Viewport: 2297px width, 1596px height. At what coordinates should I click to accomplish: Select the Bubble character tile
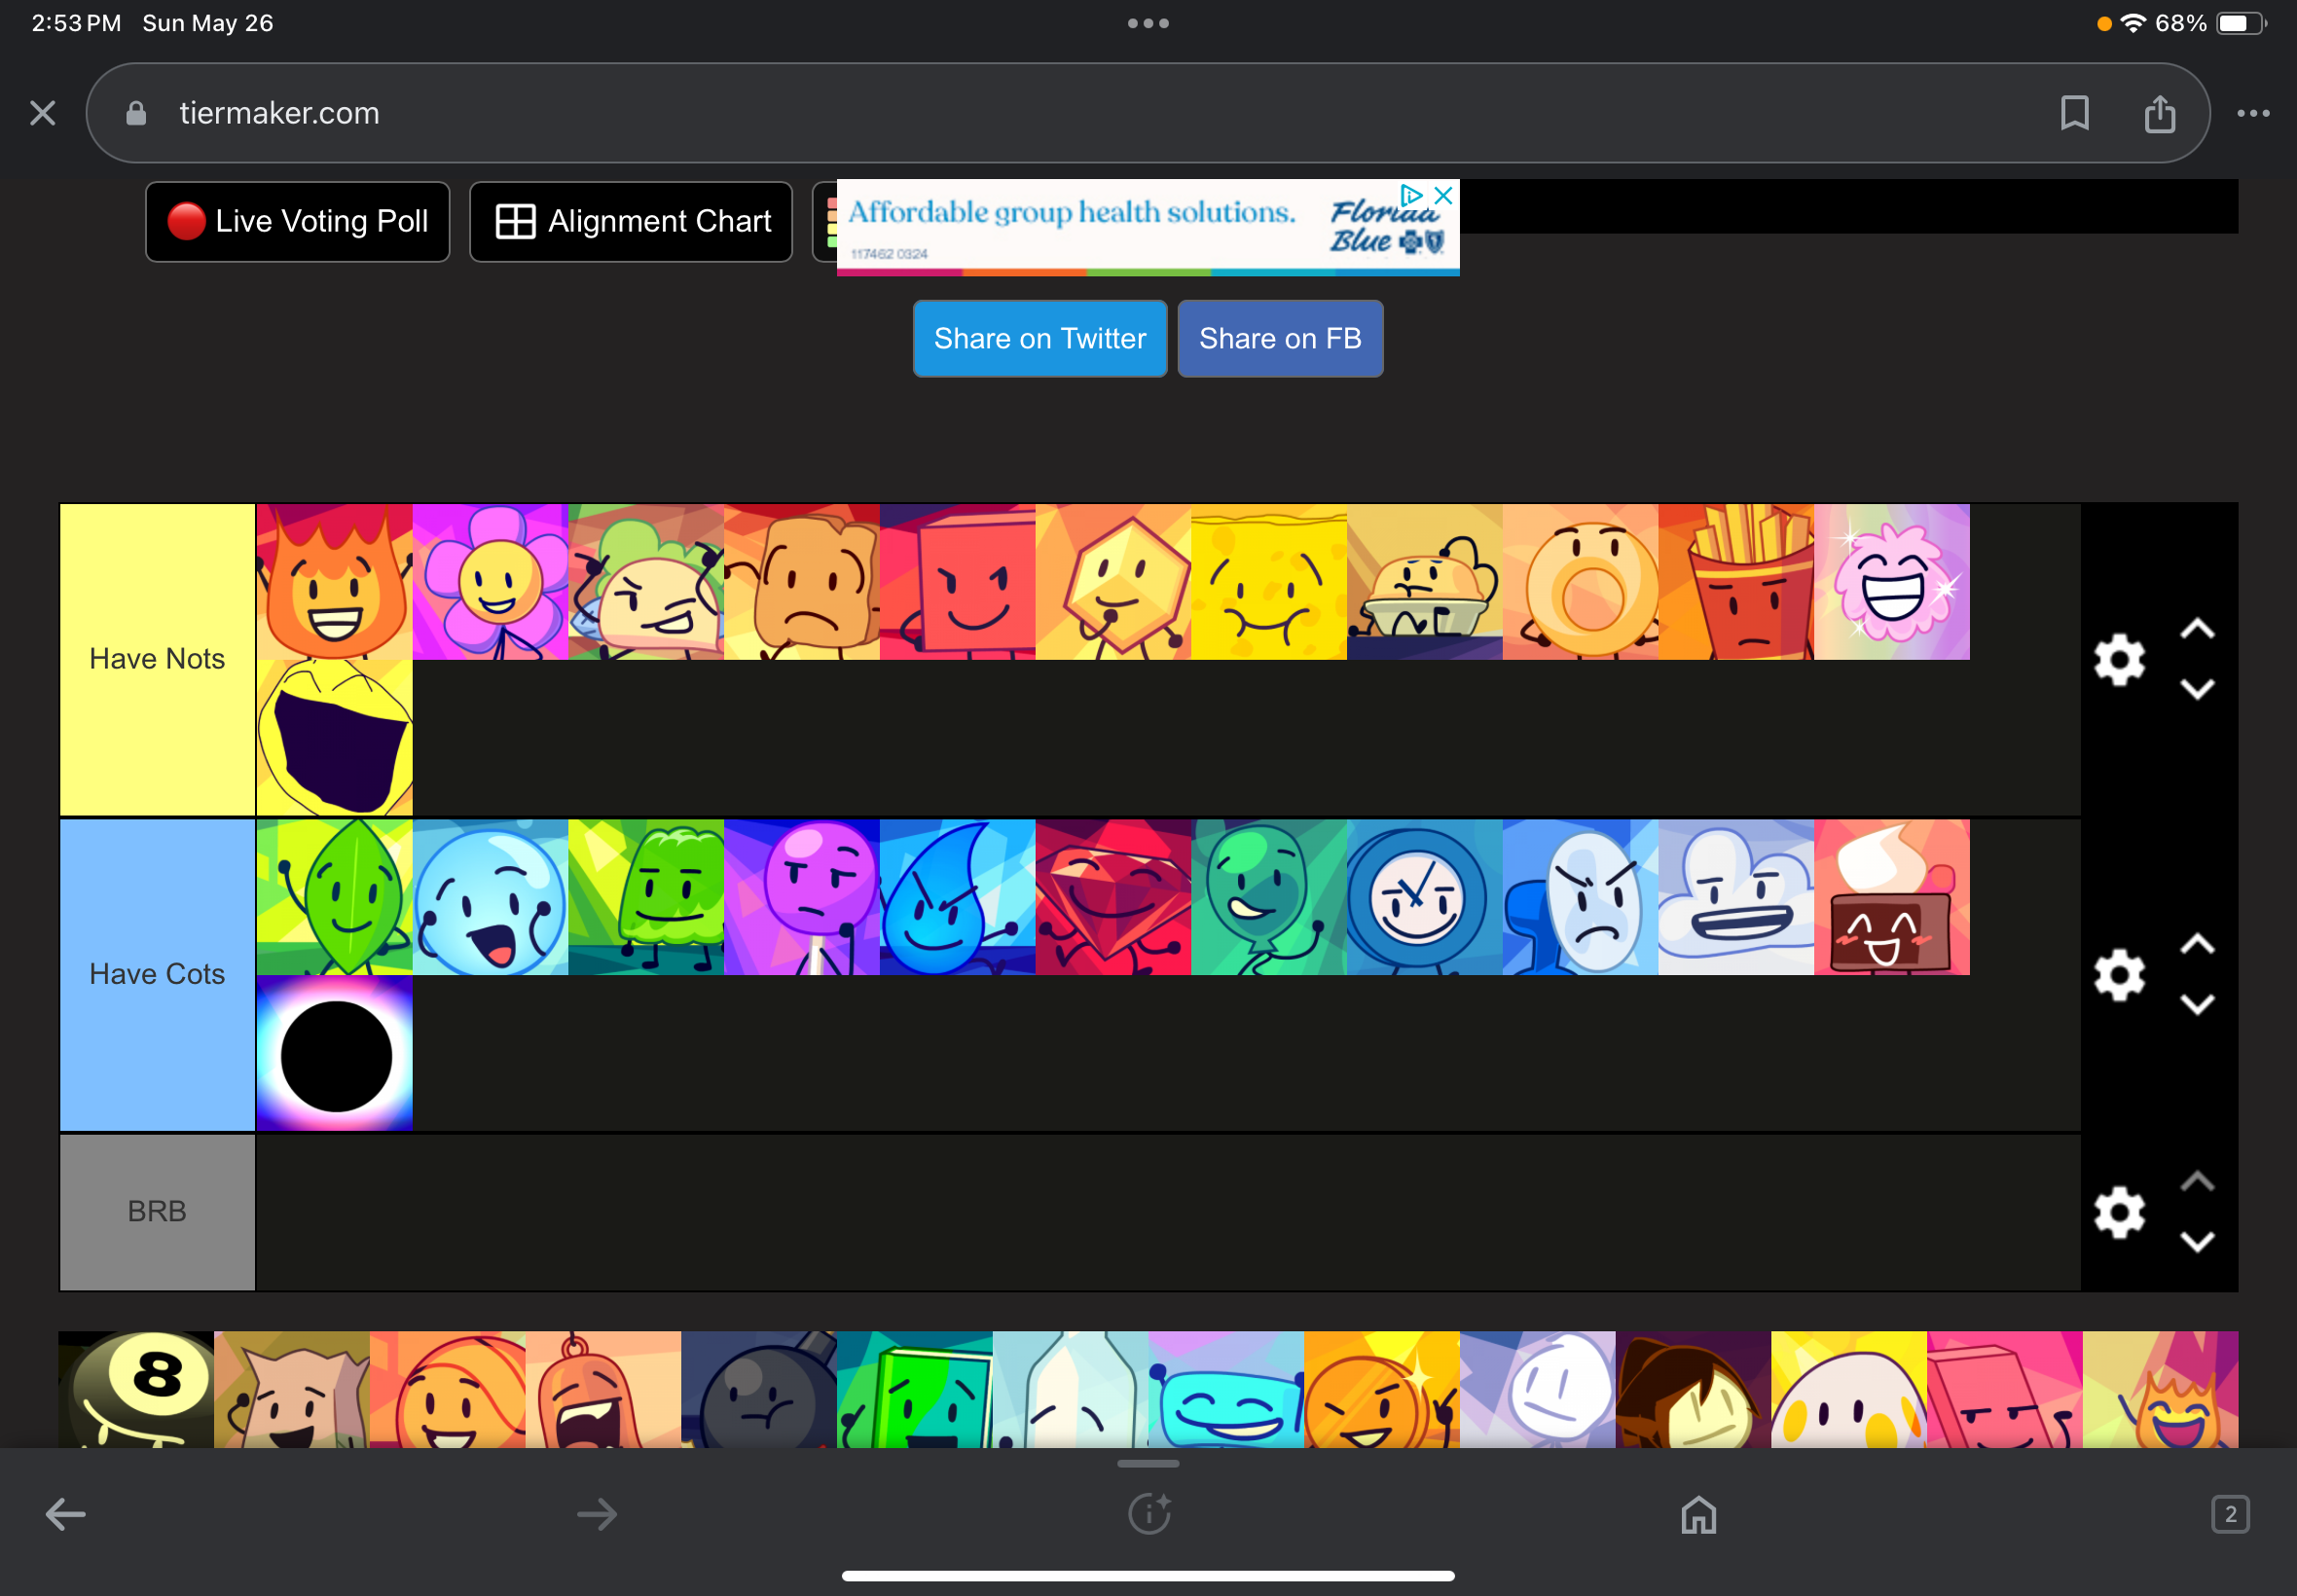click(490, 897)
